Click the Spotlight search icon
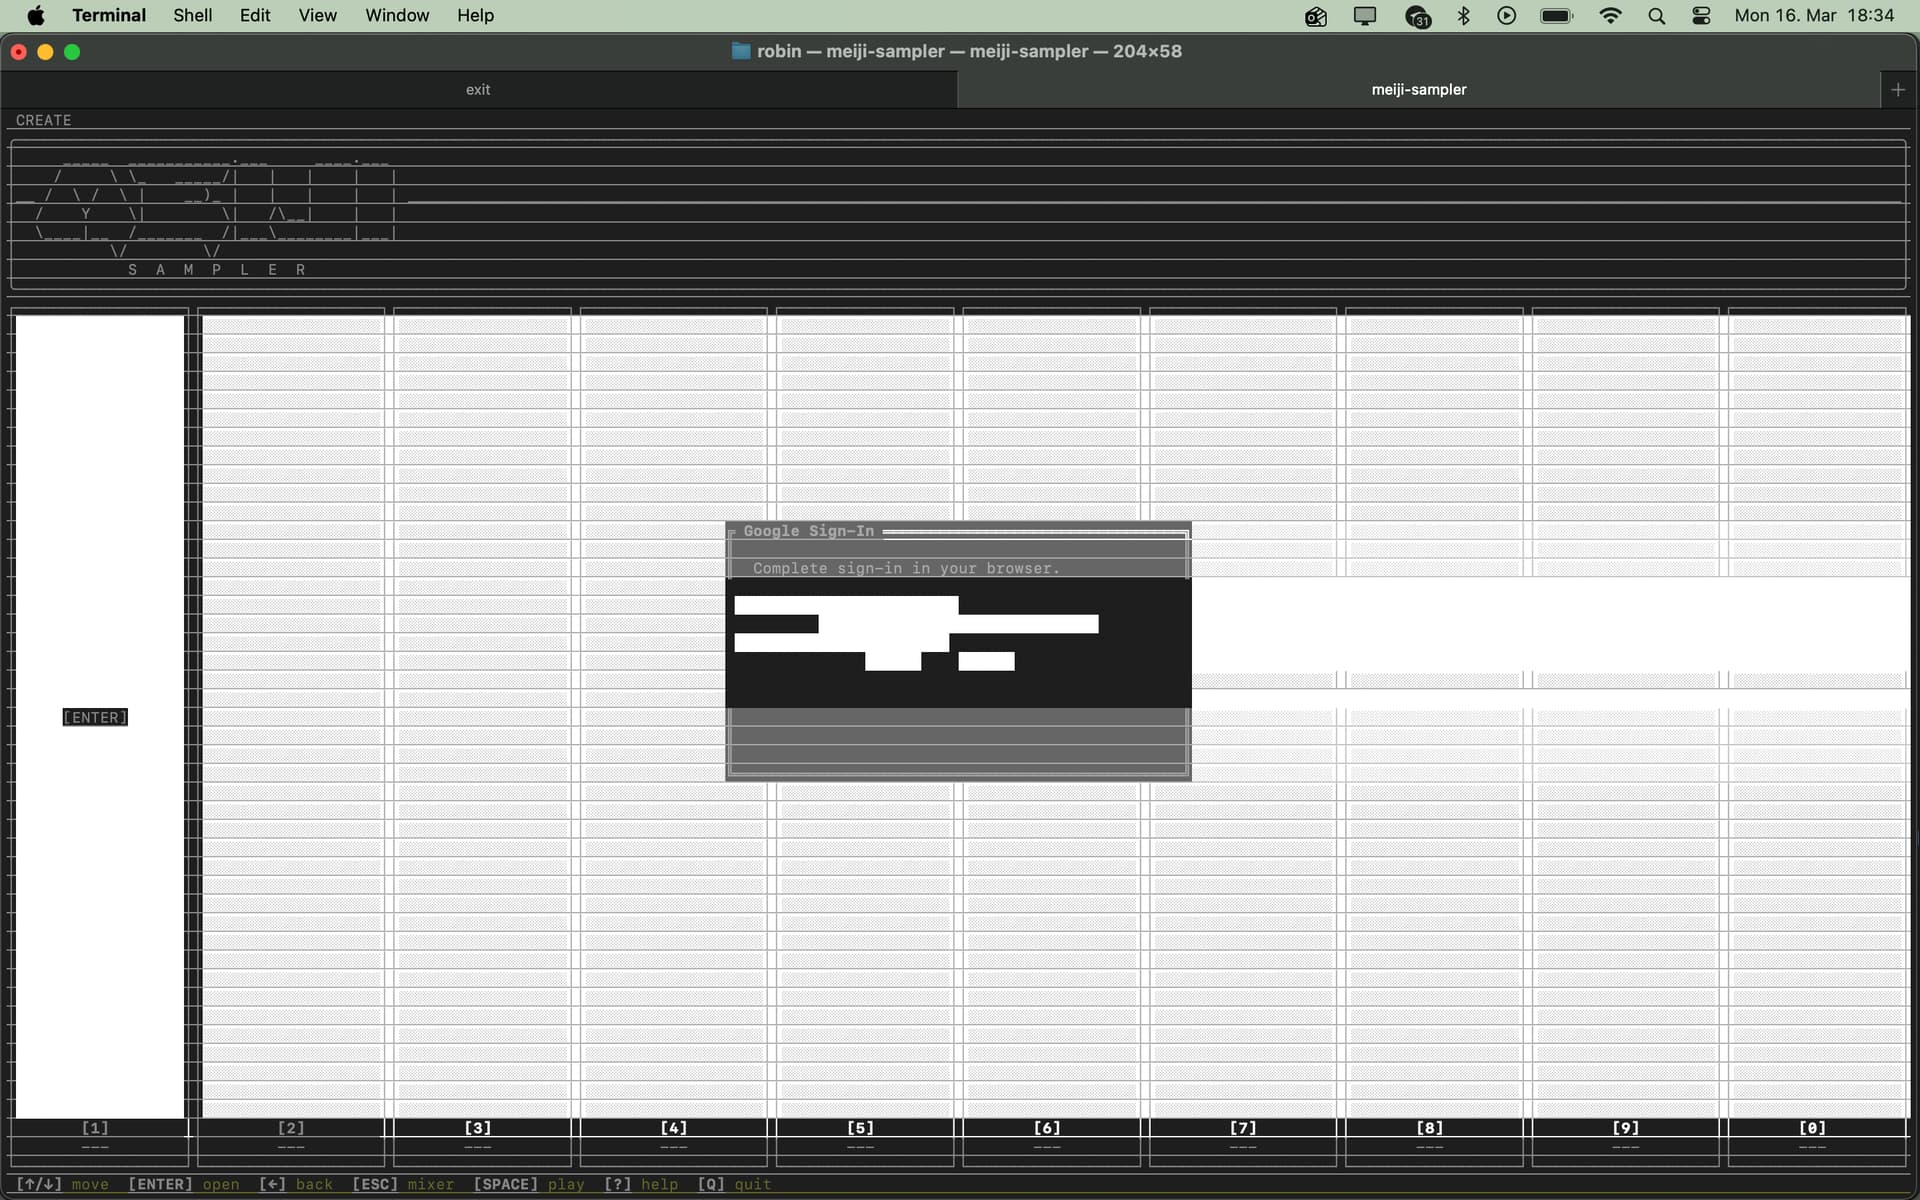Image resolution: width=1920 pixels, height=1200 pixels. [1657, 16]
